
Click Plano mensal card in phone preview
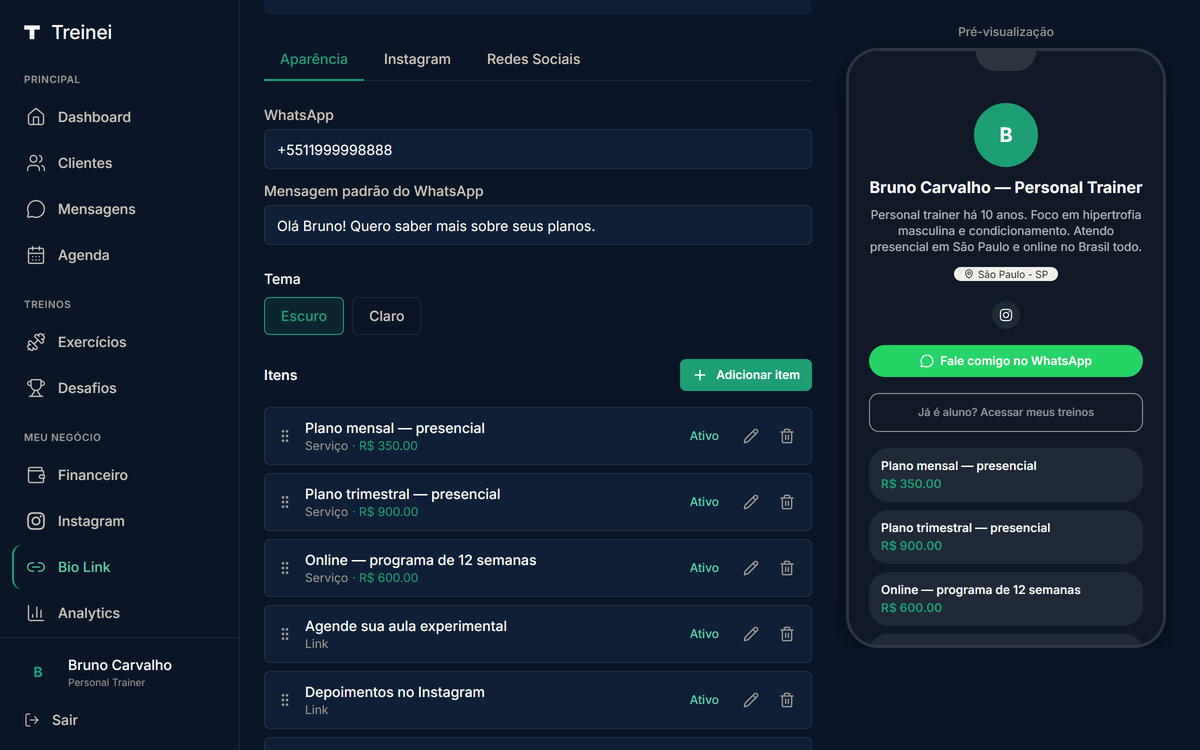(x=1006, y=475)
